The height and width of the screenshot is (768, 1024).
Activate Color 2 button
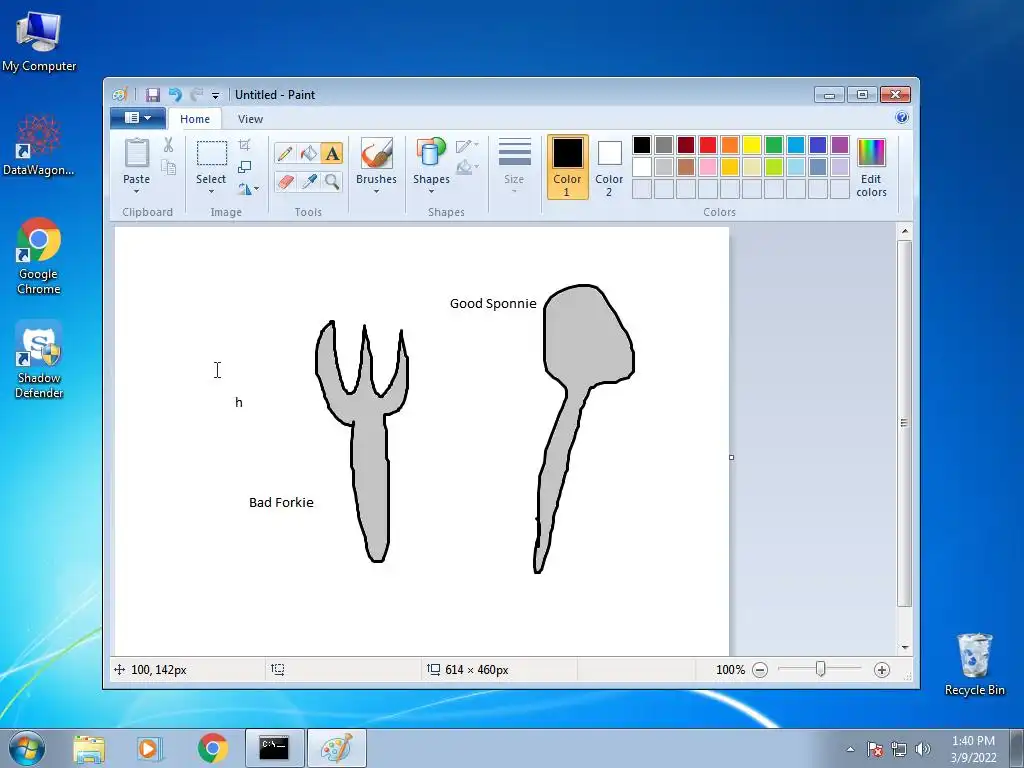[609, 167]
